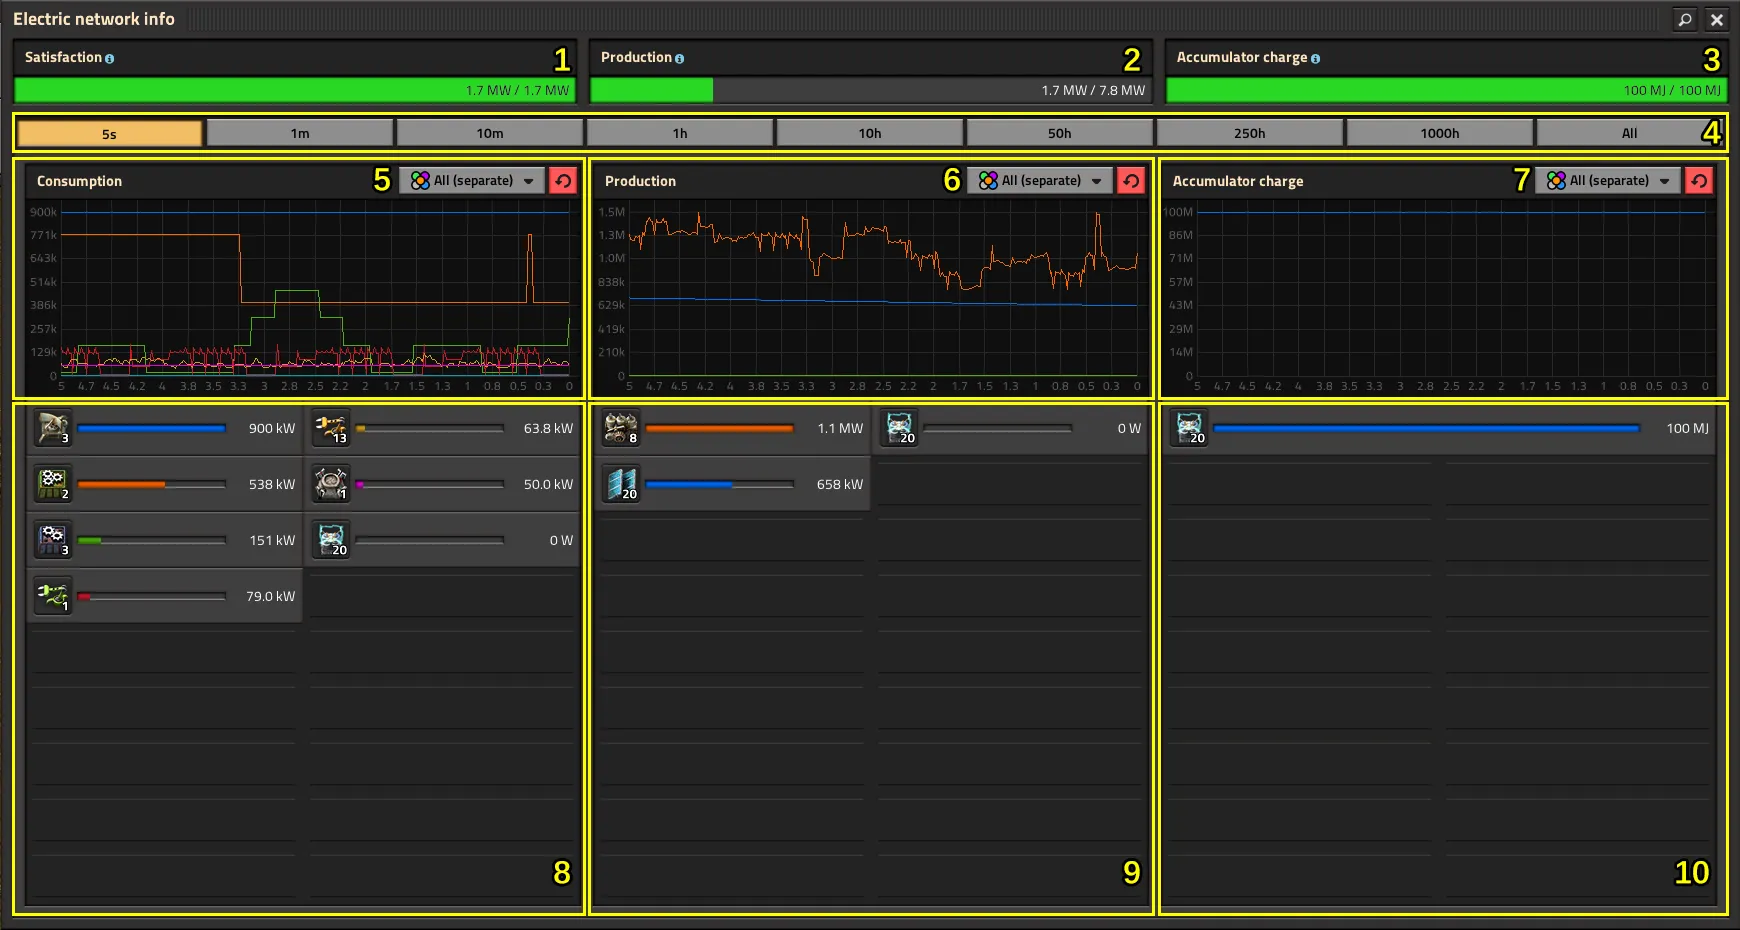Image resolution: width=1740 pixels, height=930 pixels.
Task: Switch to the 5s timescale tab
Action: click(x=109, y=133)
